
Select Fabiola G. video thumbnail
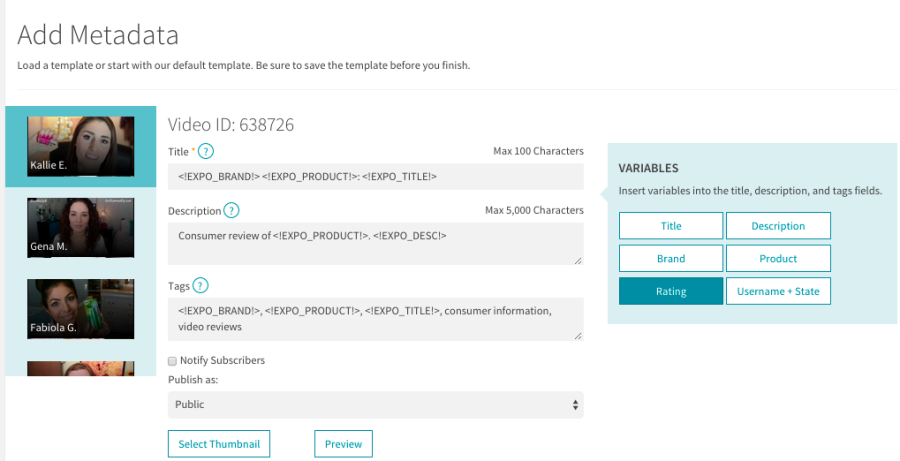coord(81,308)
